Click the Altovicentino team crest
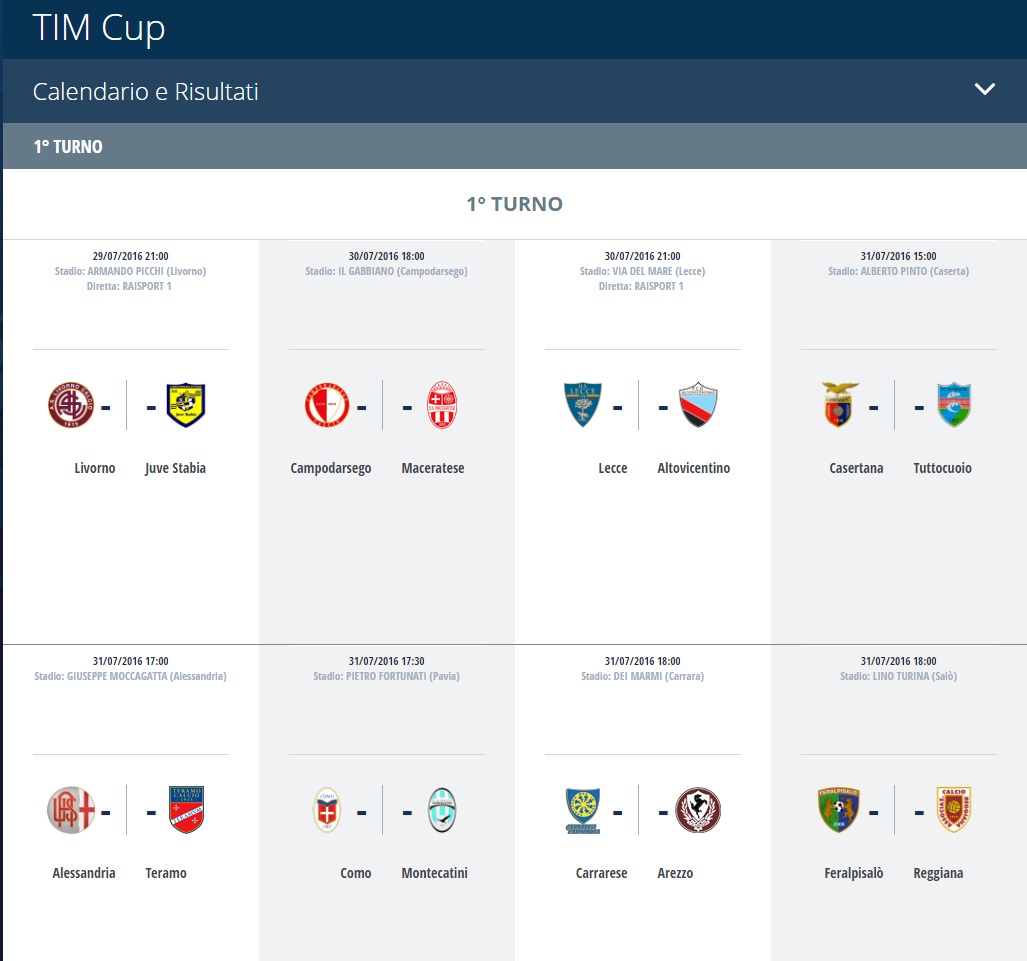 coord(698,405)
